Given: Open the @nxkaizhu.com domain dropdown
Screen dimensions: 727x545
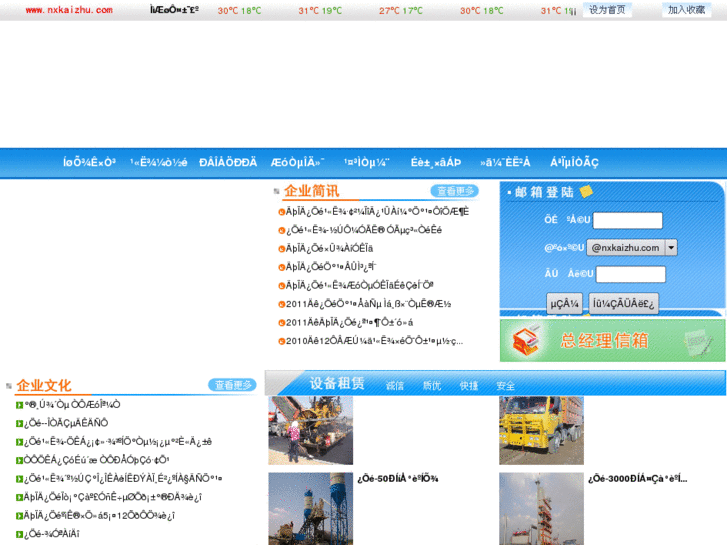Looking at the screenshot, I should click(x=631, y=248).
